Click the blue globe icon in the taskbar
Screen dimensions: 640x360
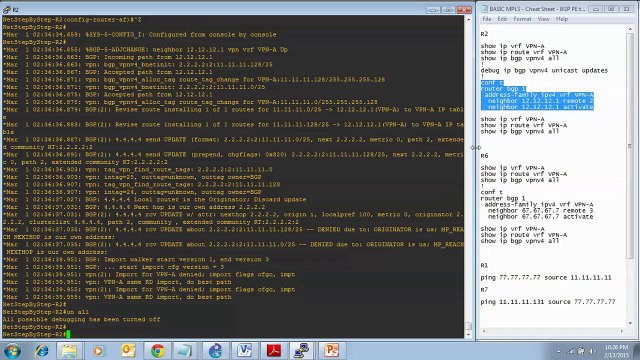[216, 351]
